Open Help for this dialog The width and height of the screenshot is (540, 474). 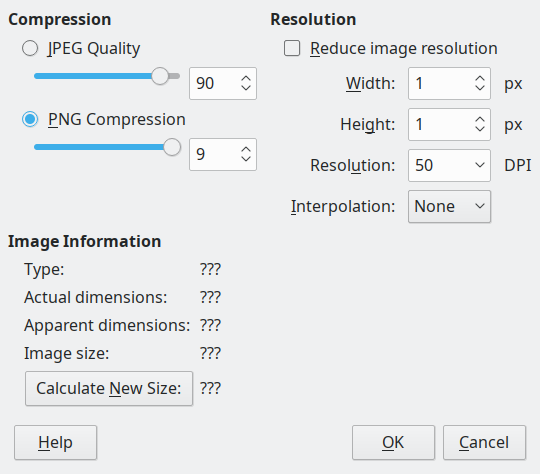(55, 443)
